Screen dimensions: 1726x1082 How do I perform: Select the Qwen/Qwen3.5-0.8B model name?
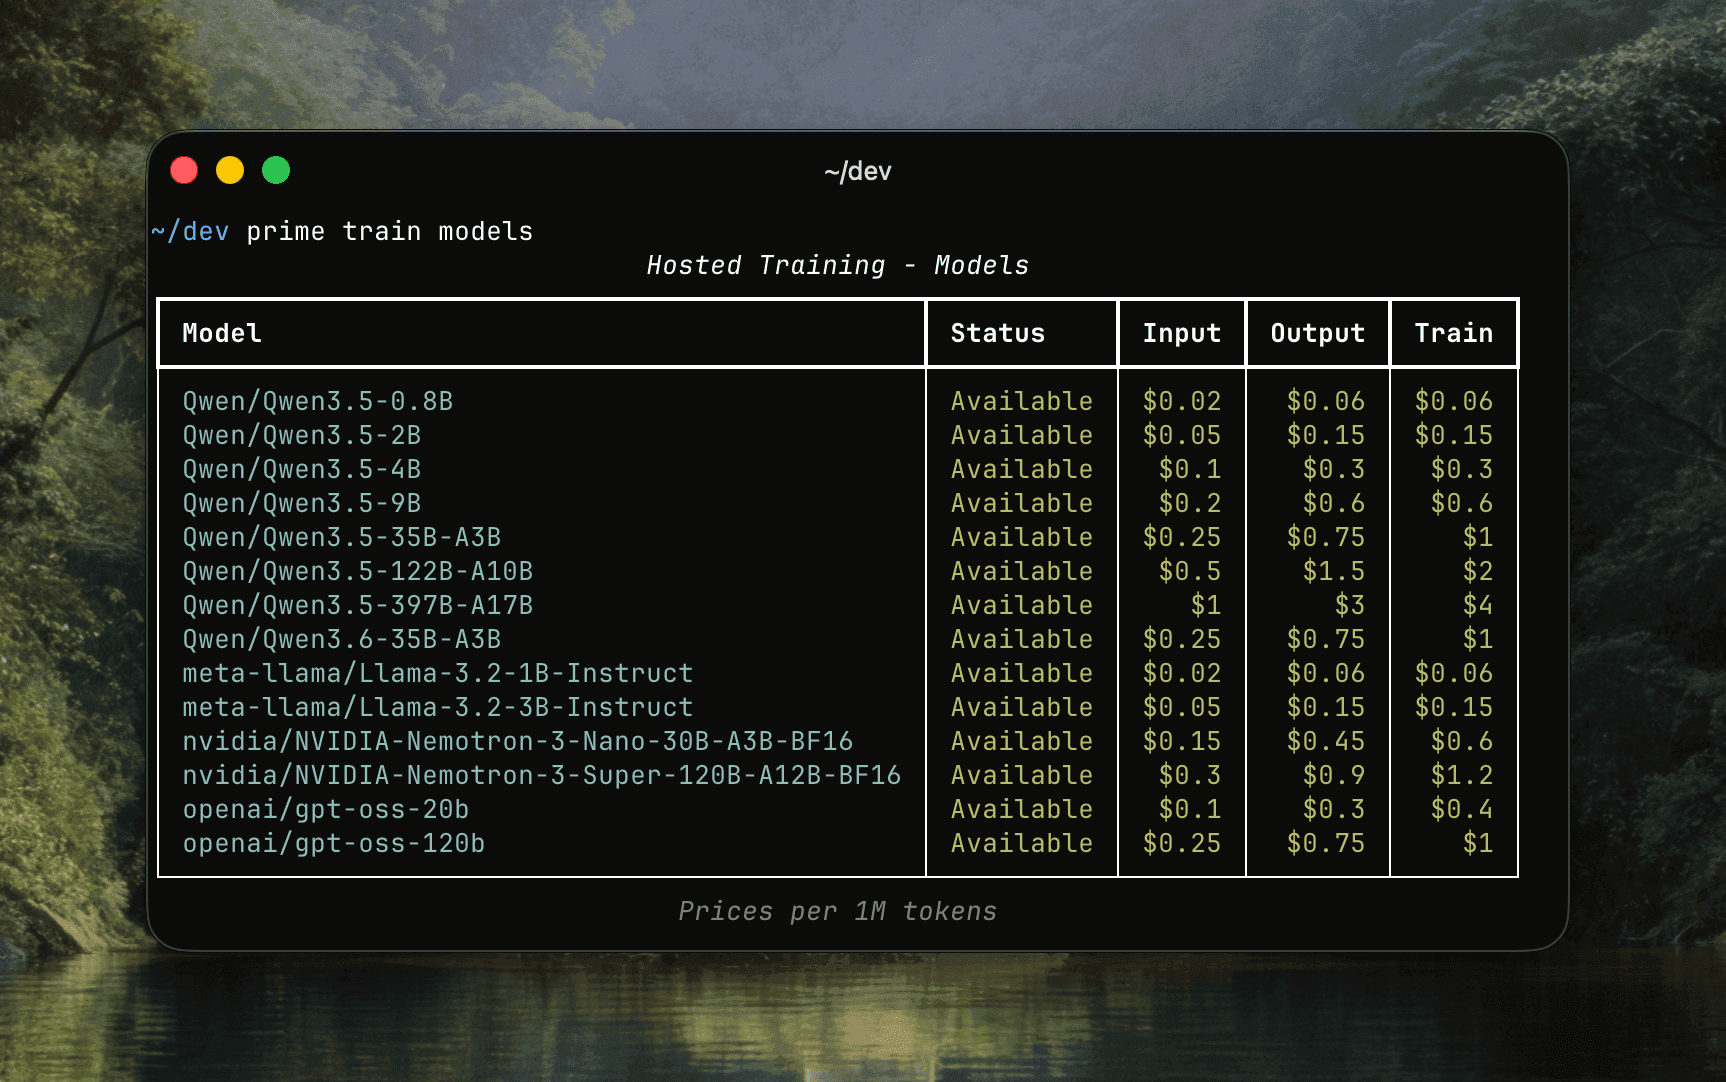point(318,402)
